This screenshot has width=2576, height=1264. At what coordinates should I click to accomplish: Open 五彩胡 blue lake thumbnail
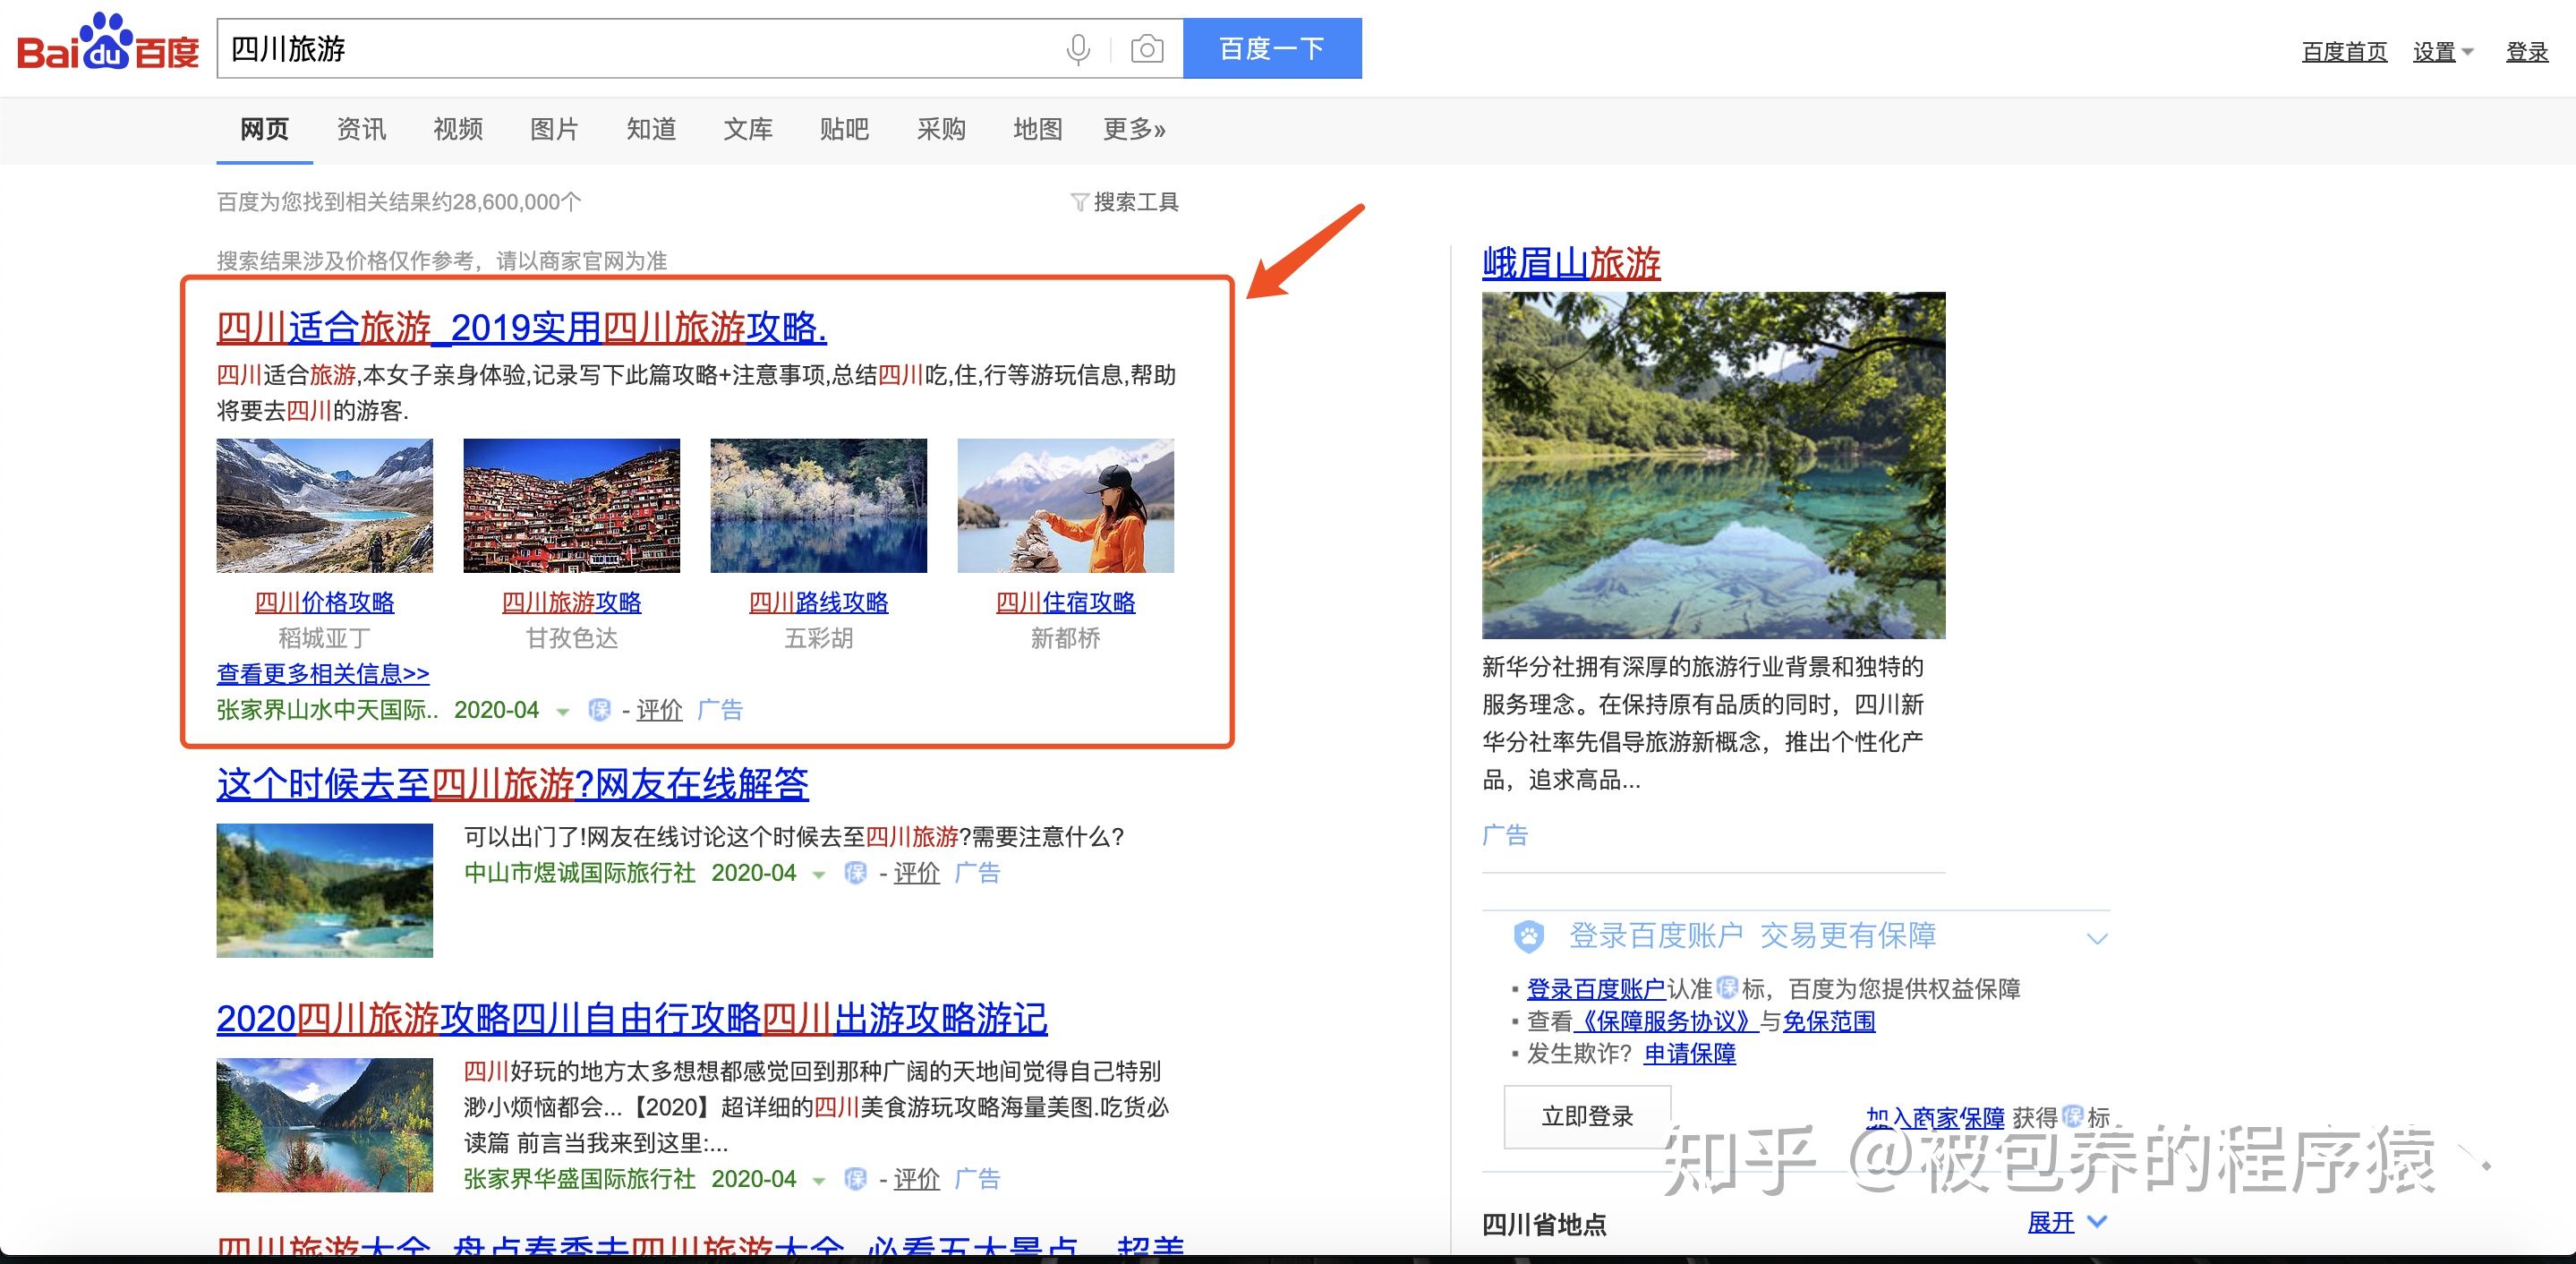[819, 505]
